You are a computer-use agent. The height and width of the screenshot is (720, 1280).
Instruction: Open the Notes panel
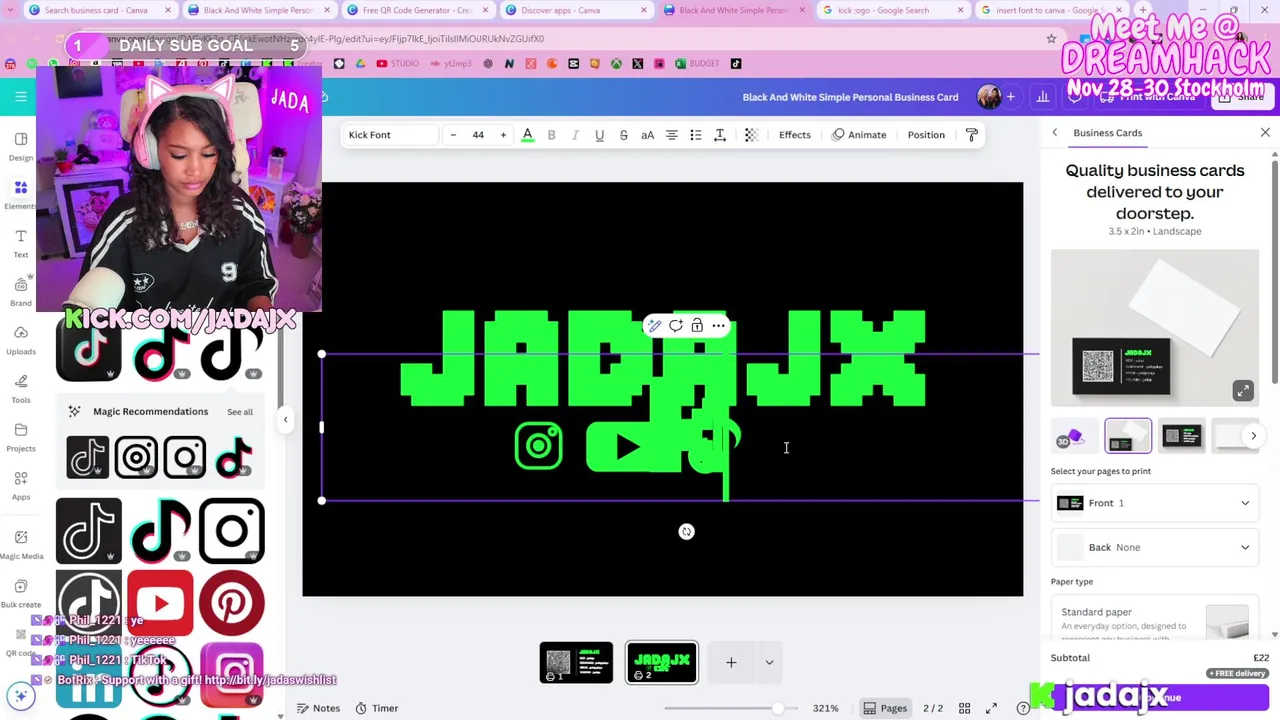click(x=318, y=708)
